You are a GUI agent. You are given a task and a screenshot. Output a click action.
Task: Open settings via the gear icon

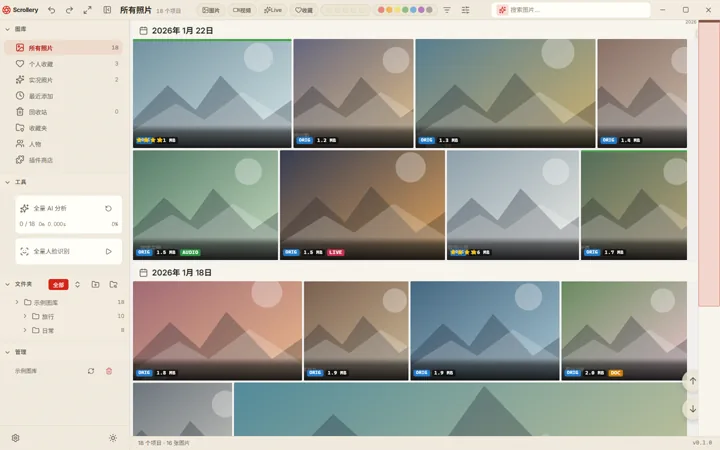pyautogui.click(x=16, y=438)
